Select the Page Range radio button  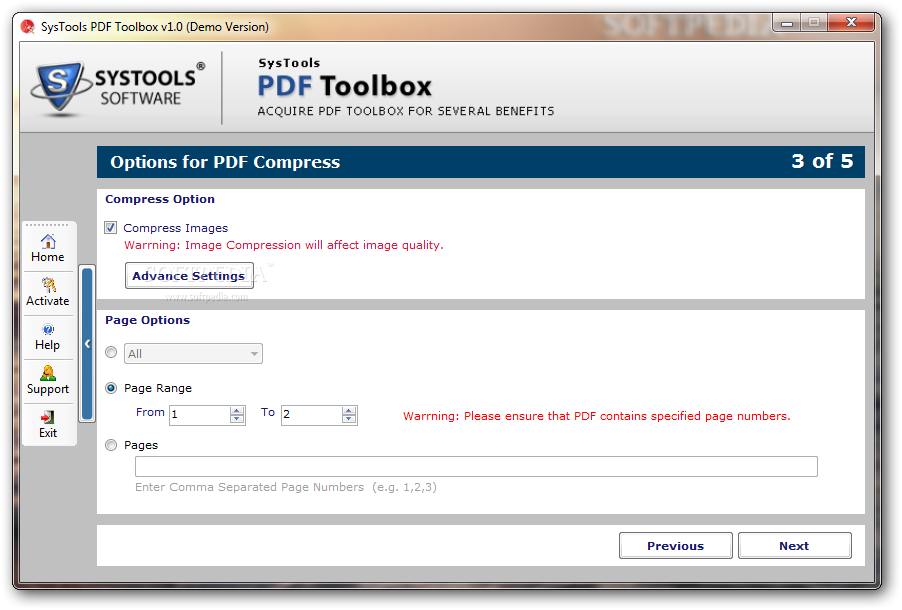(111, 388)
